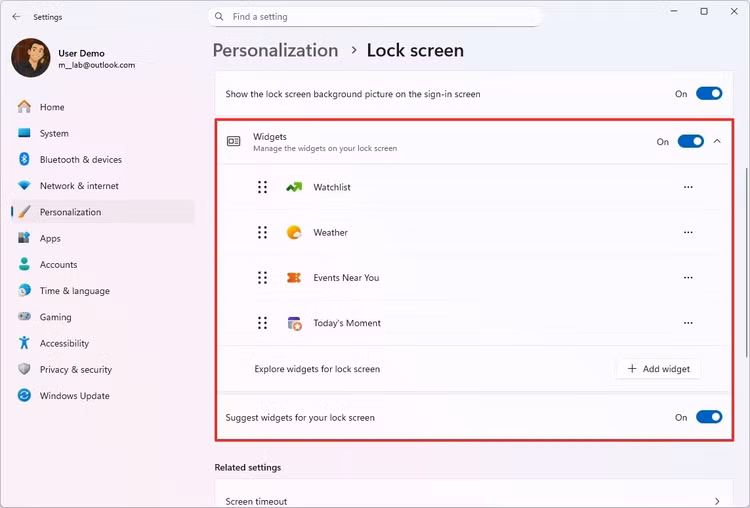Turn off the Widgets toggle switch
This screenshot has width=750, height=508.
pyautogui.click(x=690, y=142)
